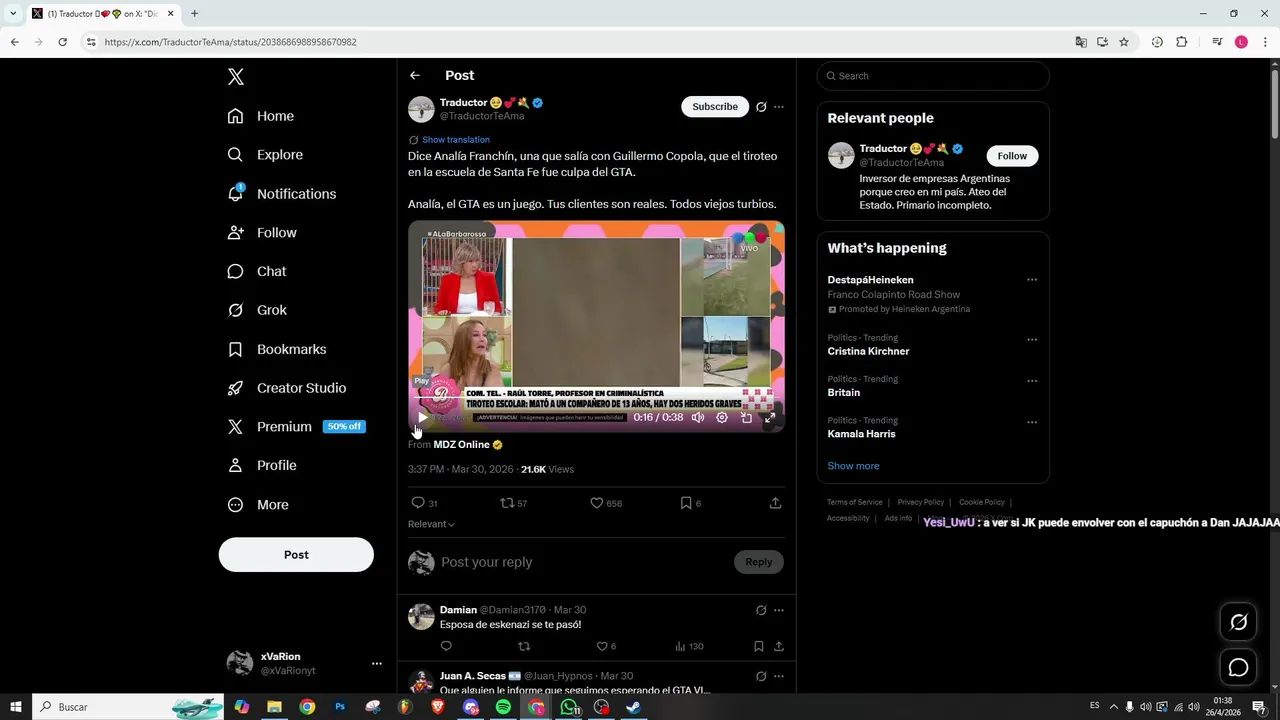Image resolution: width=1280 pixels, height=720 pixels.
Task: Open Cristina Kirchner trend options
Action: tap(1032, 339)
